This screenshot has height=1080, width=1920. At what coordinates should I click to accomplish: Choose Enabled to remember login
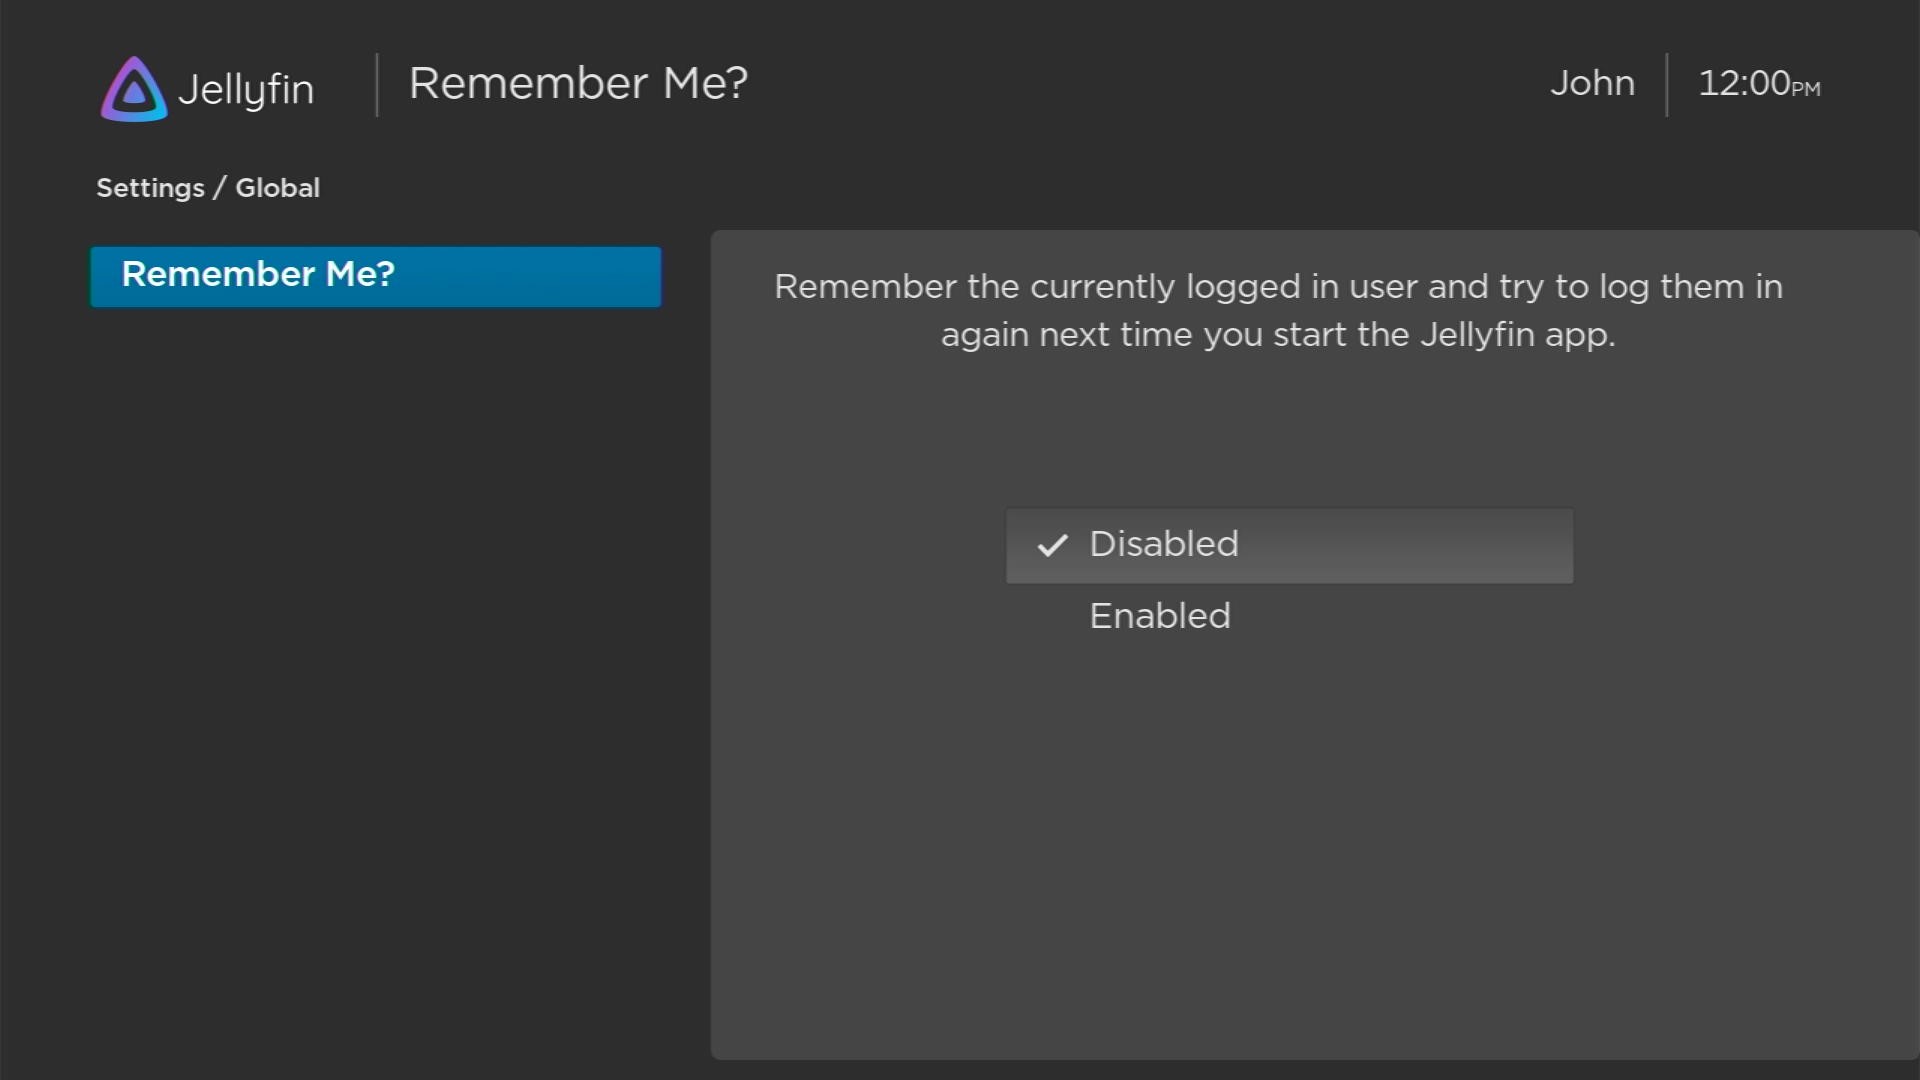click(x=1159, y=615)
